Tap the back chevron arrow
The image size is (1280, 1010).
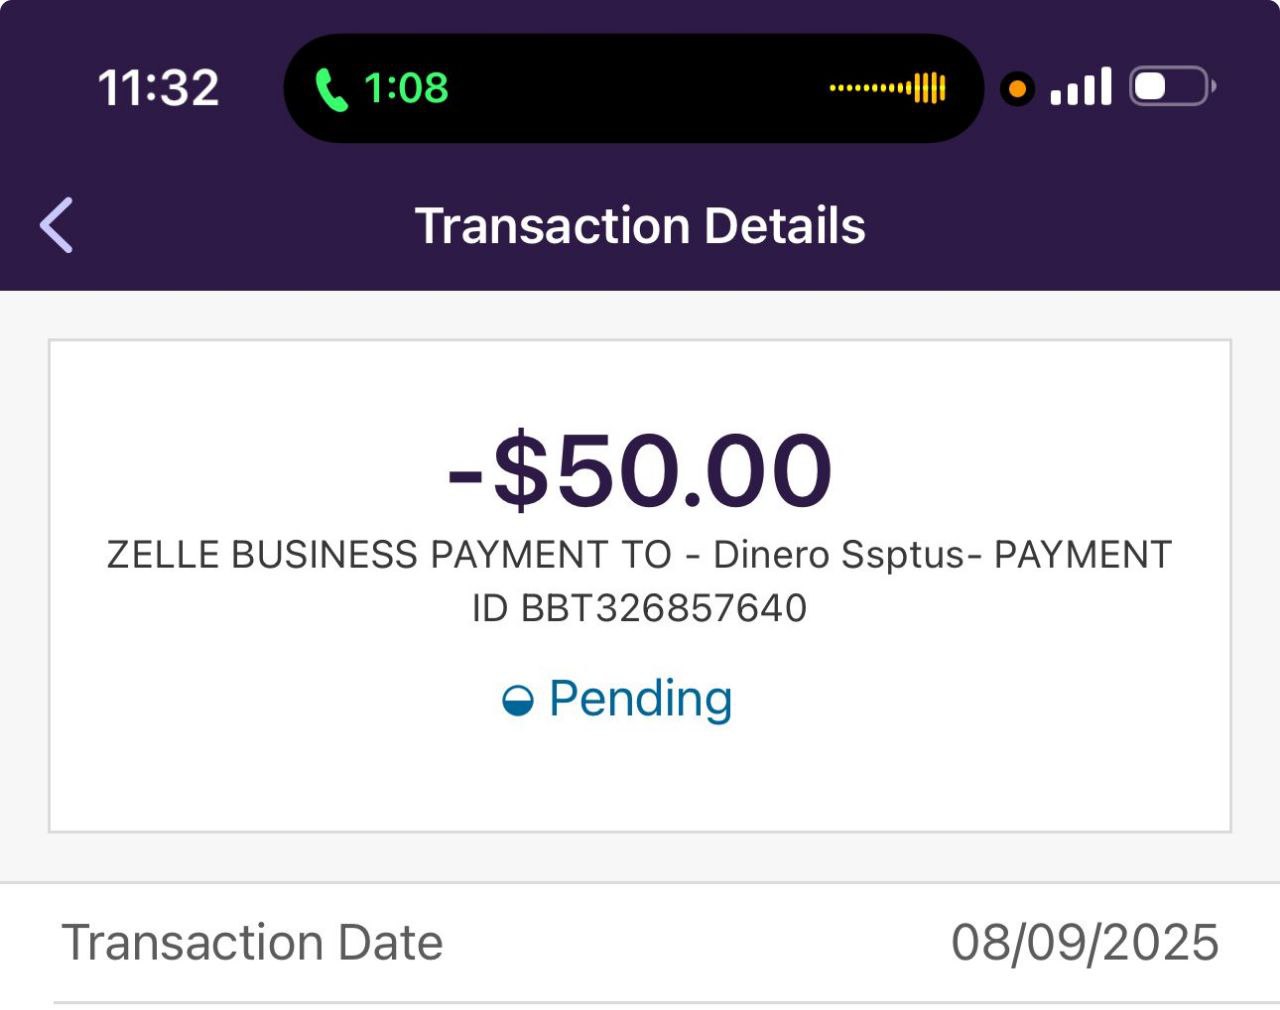(x=57, y=225)
